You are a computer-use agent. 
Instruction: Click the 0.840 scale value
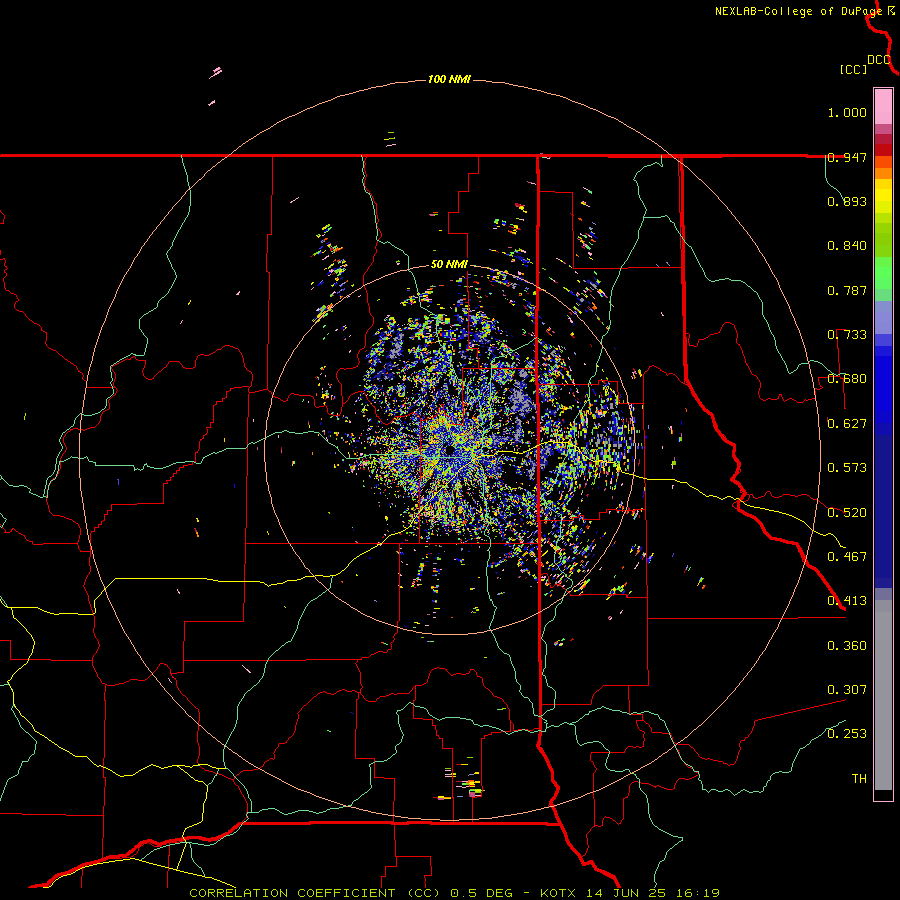[x=847, y=246]
